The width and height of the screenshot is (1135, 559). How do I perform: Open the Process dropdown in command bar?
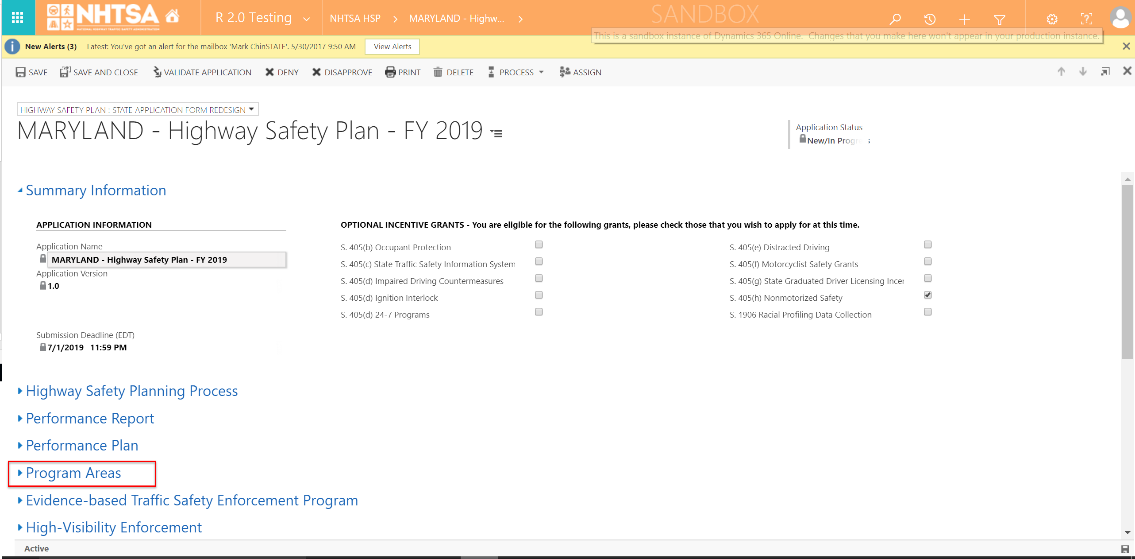tap(516, 72)
